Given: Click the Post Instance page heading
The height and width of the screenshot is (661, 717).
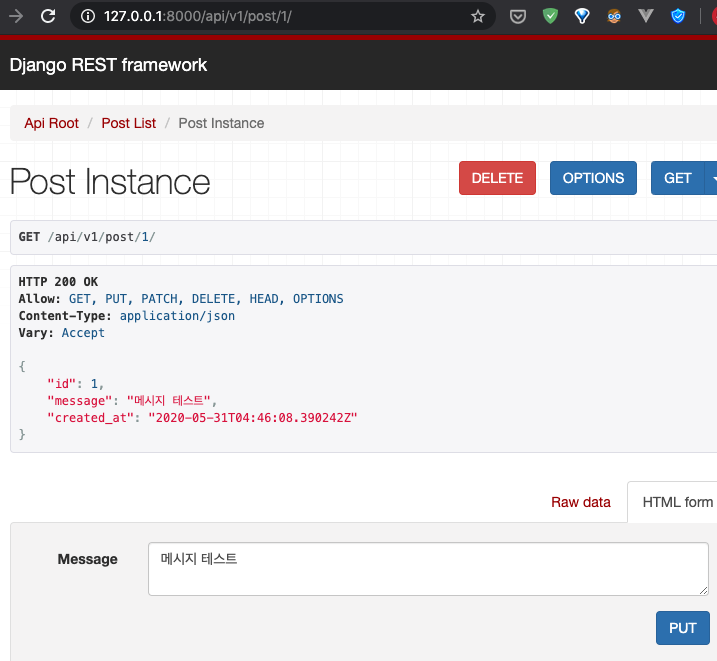Looking at the screenshot, I should pos(110,182).
